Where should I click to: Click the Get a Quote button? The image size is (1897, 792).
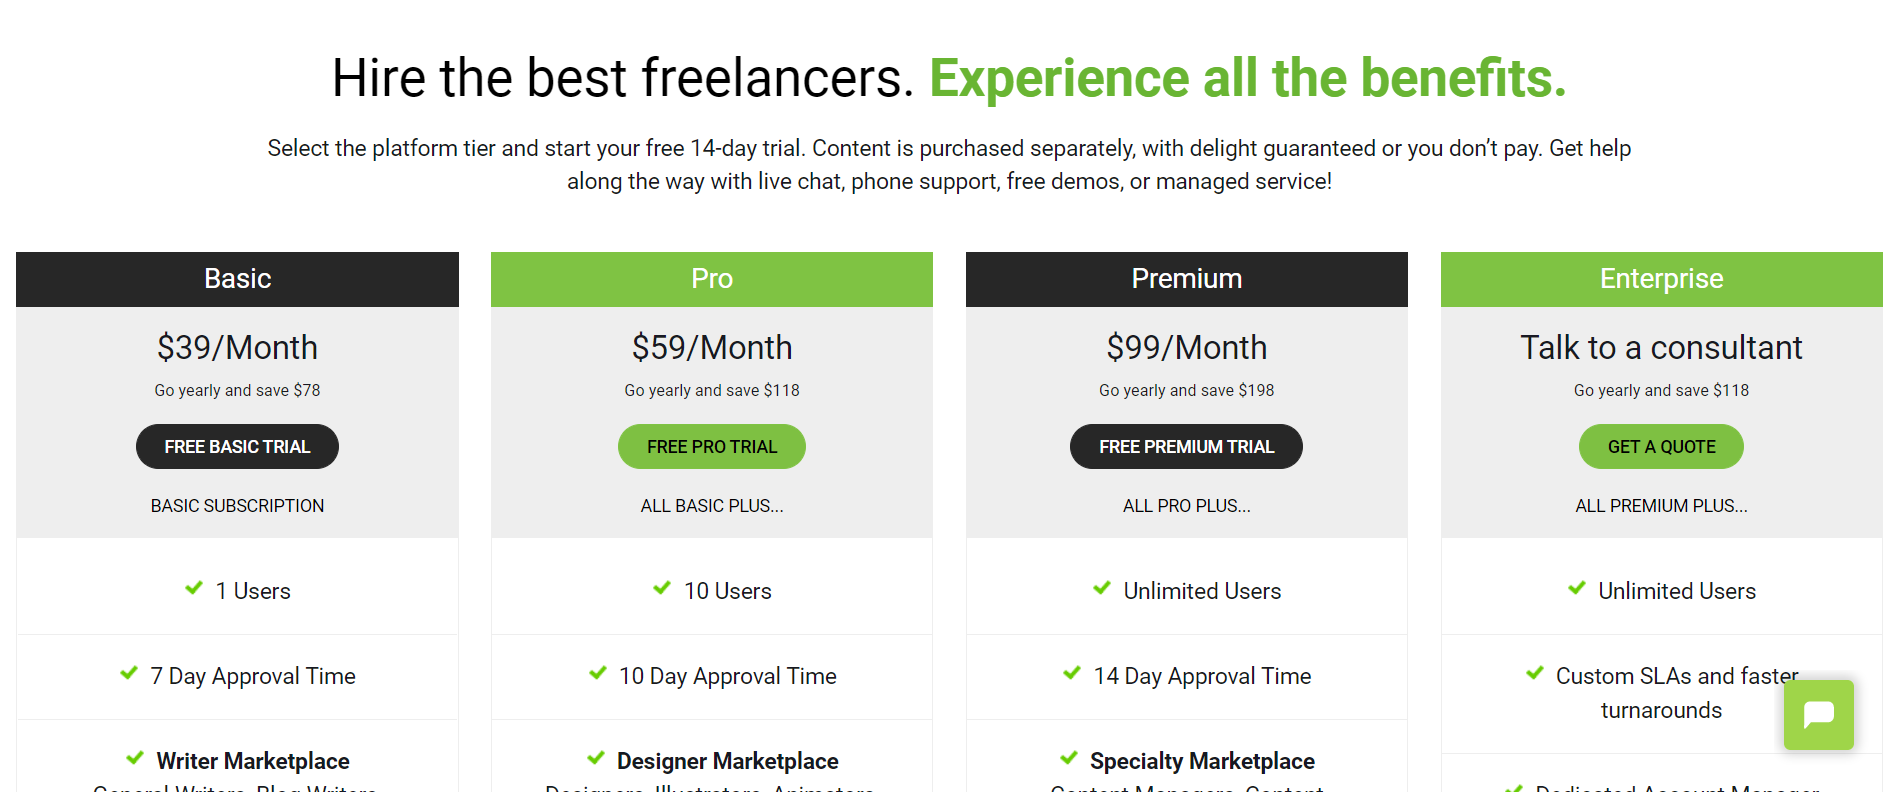click(1661, 446)
